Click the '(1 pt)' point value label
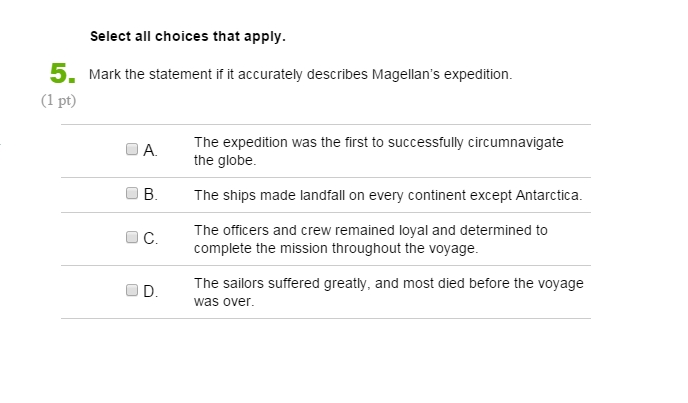Screen dimensions: 688x403 click(x=58, y=101)
